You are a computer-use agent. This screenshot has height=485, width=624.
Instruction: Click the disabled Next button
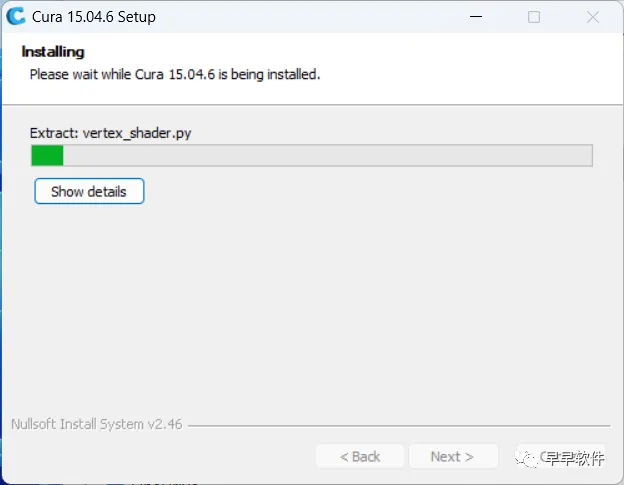453,456
